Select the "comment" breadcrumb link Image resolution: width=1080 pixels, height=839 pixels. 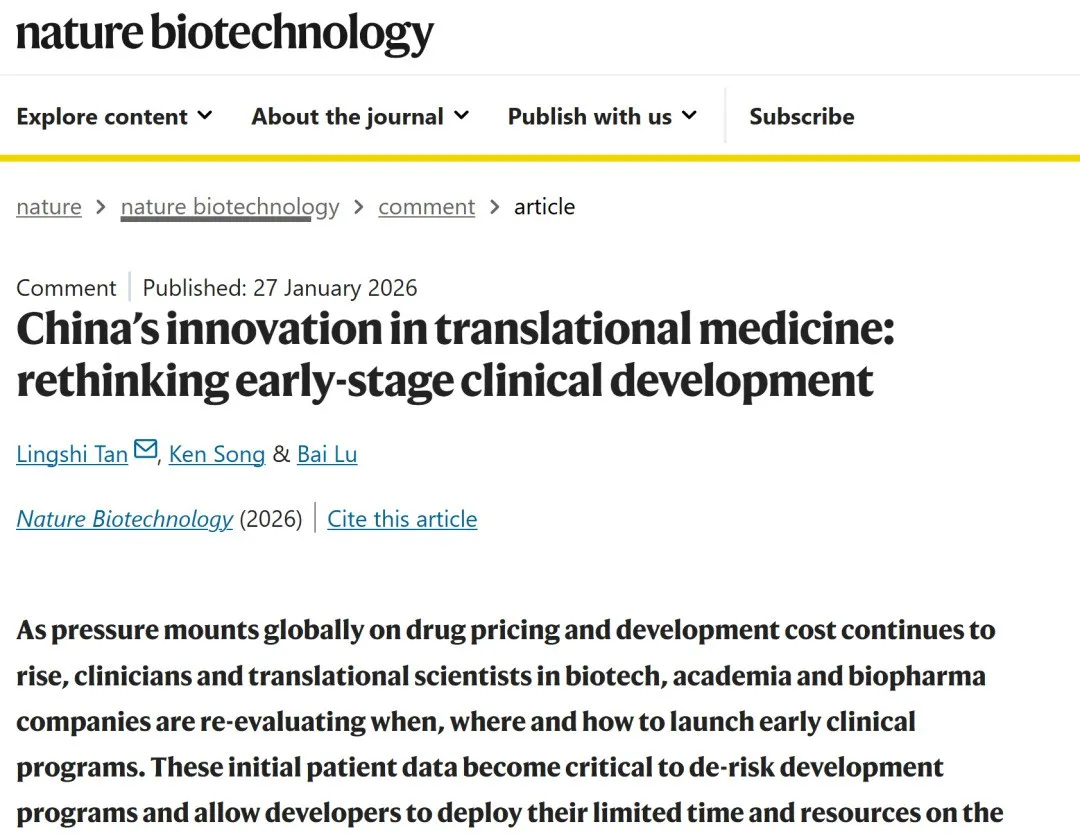click(x=426, y=207)
